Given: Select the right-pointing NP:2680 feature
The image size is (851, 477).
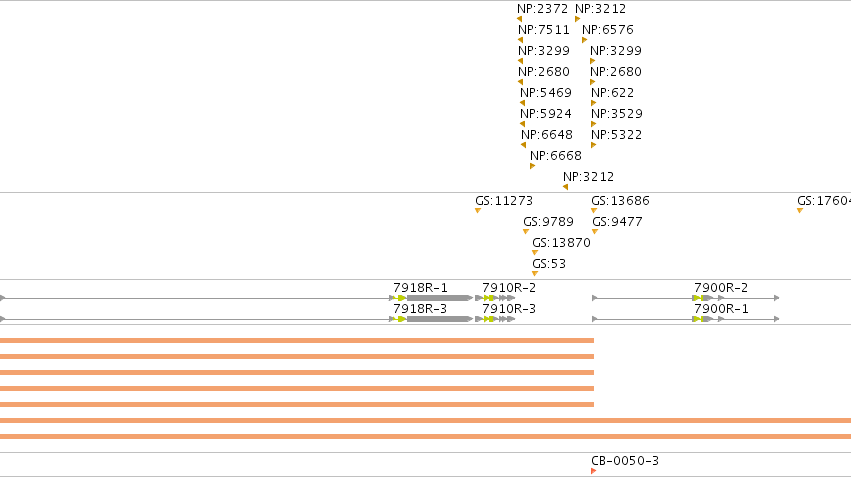Looking at the screenshot, I should [x=593, y=82].
